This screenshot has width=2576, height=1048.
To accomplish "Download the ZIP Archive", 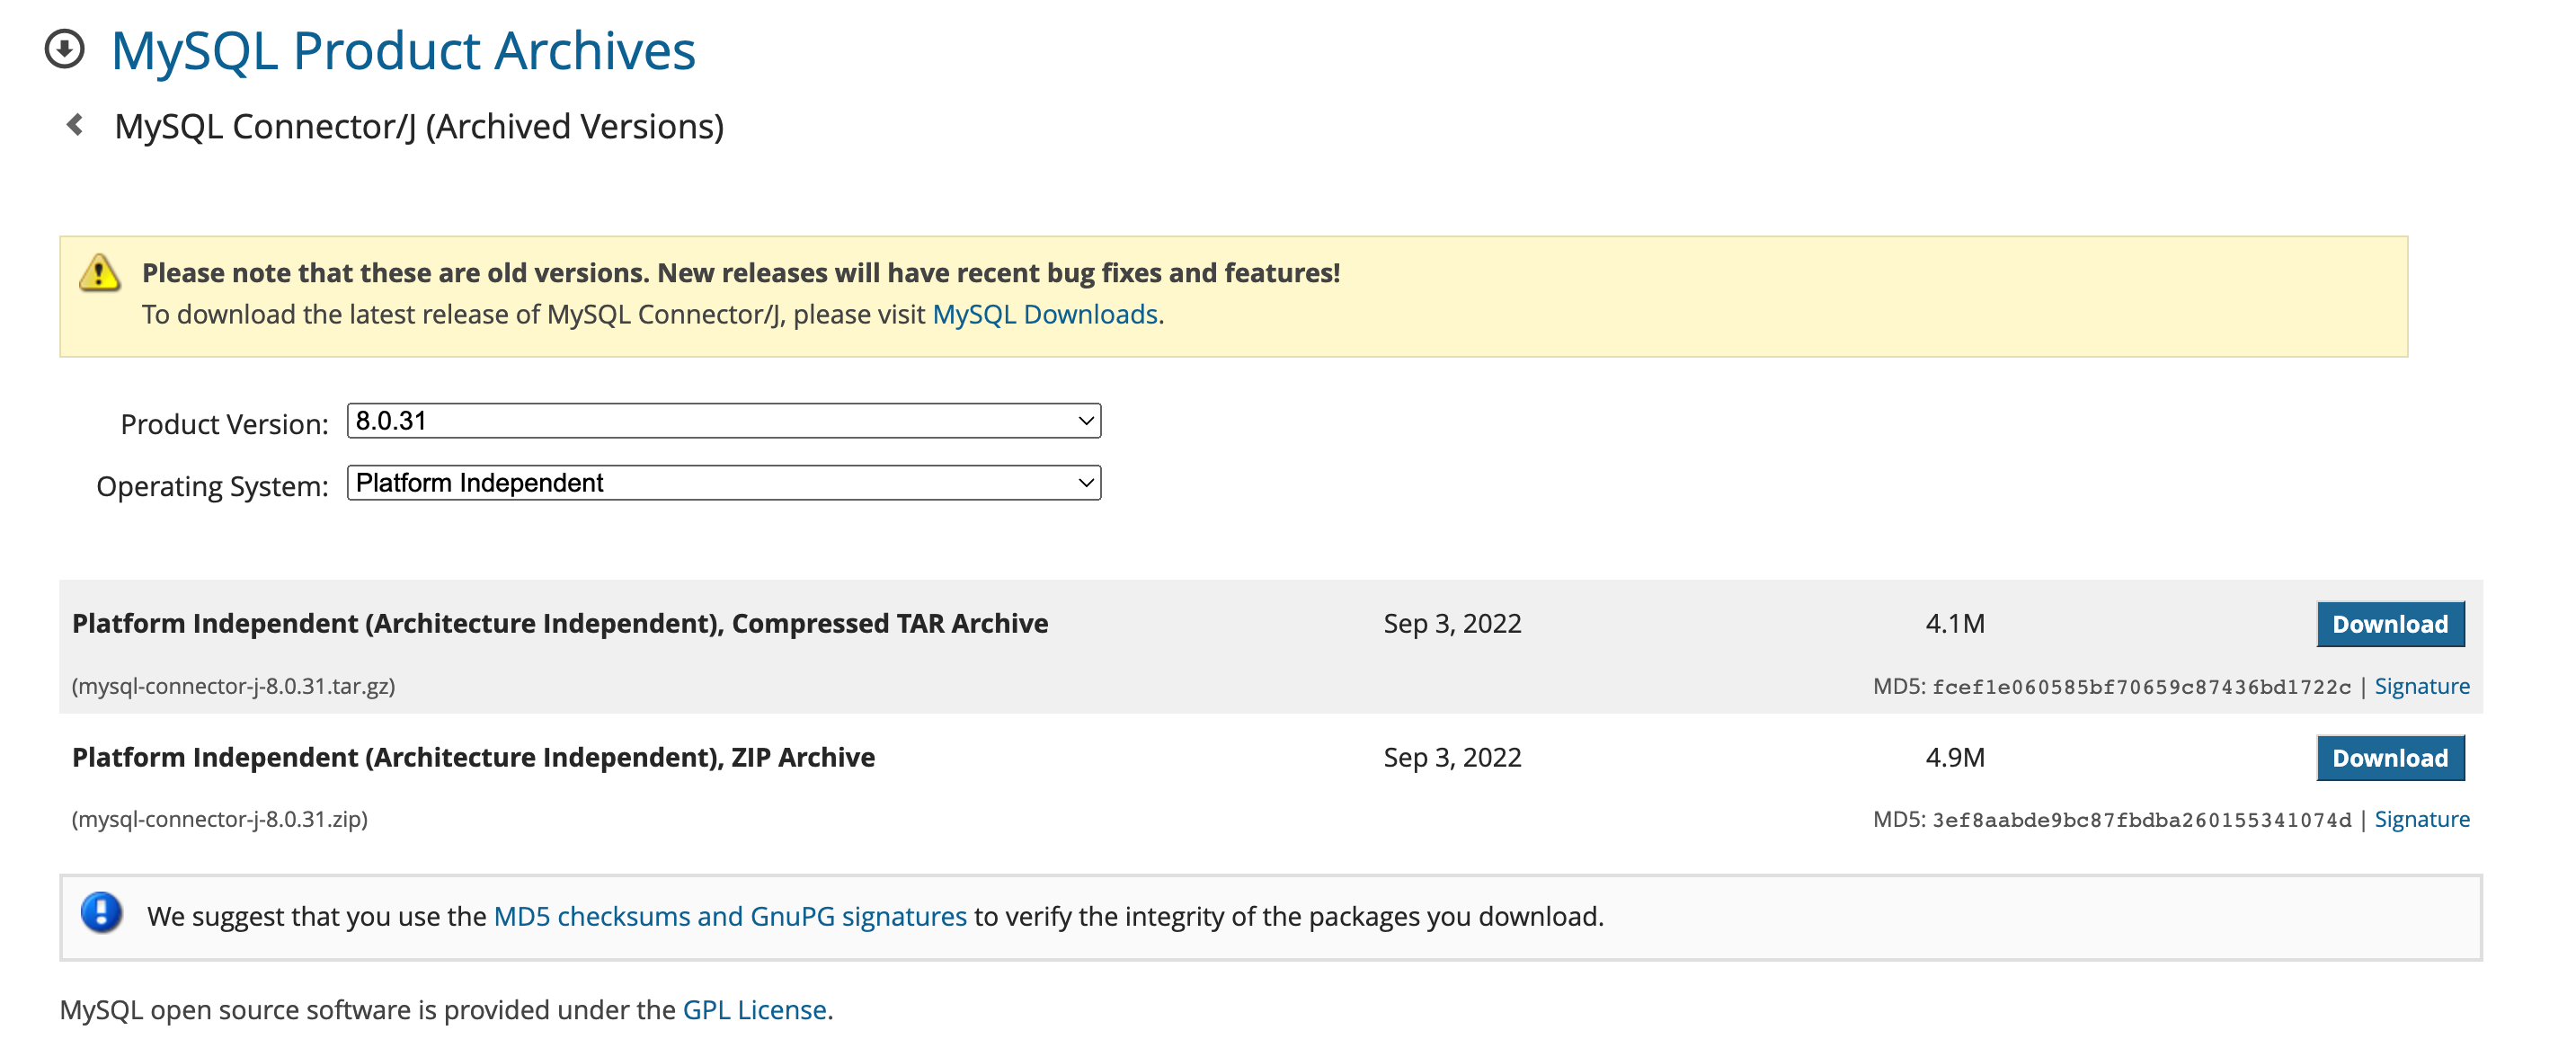I will point(2389,758).
